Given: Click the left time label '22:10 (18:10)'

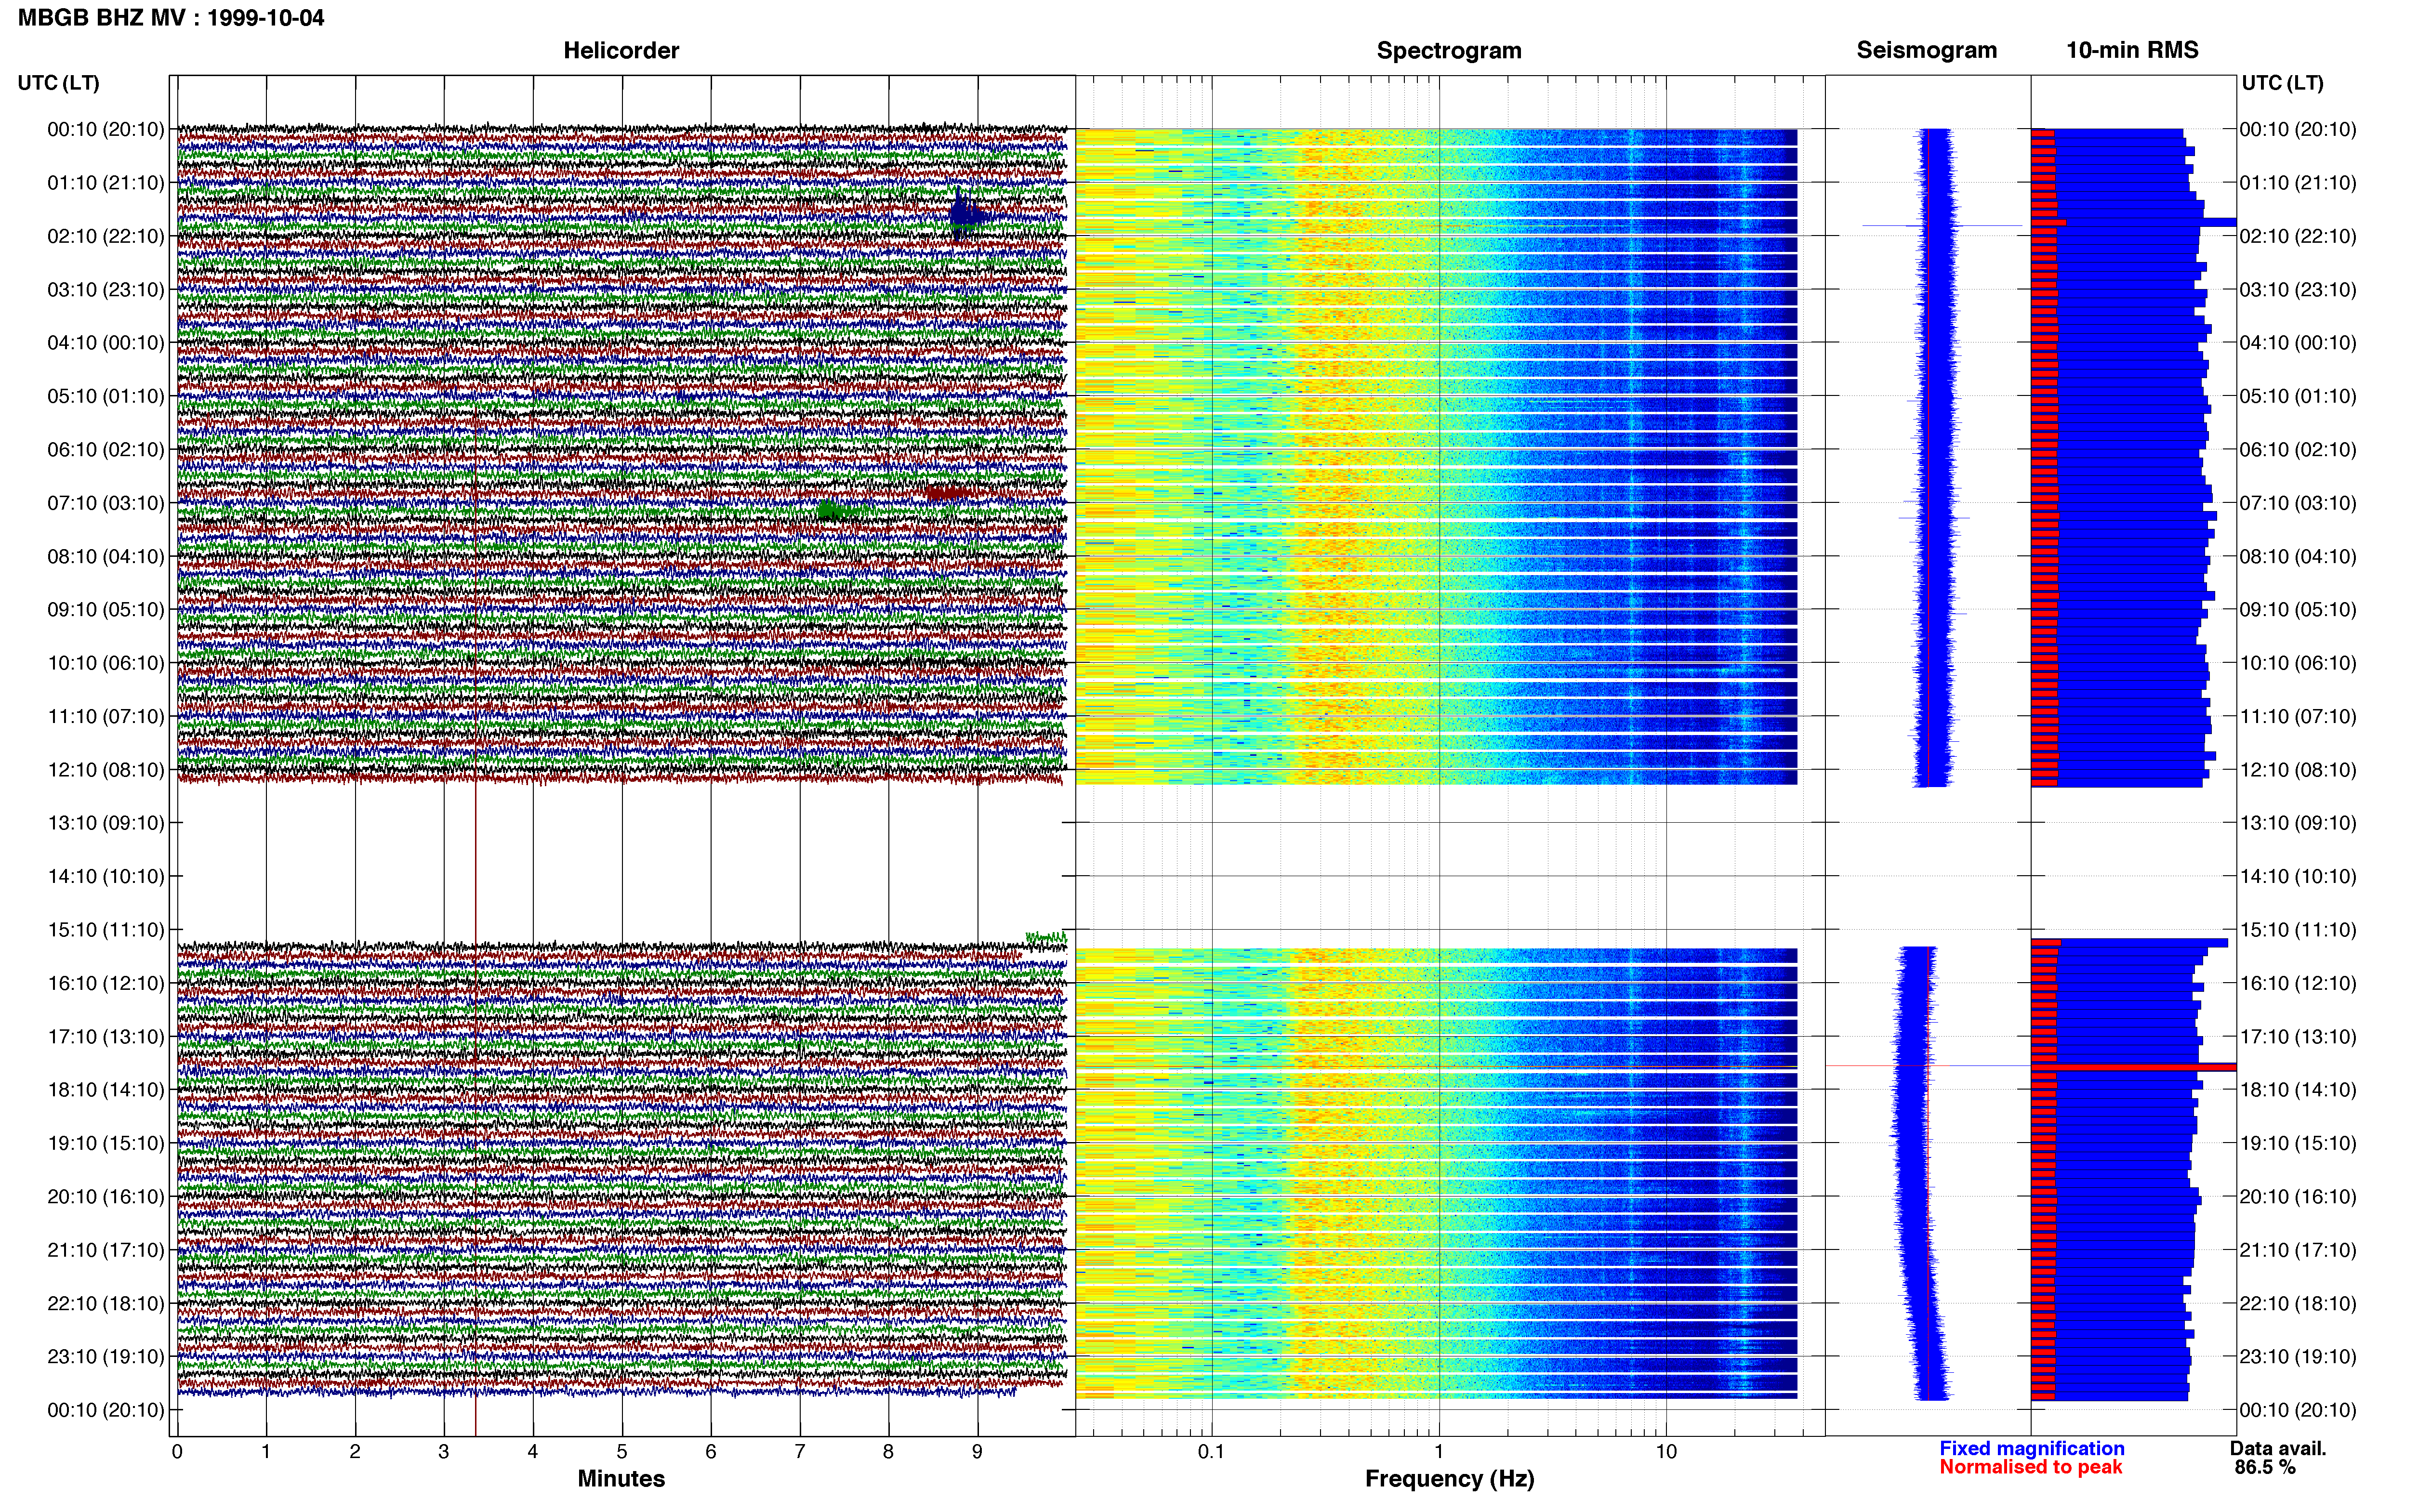Looking at the screenshot, I should (106, 1303).
